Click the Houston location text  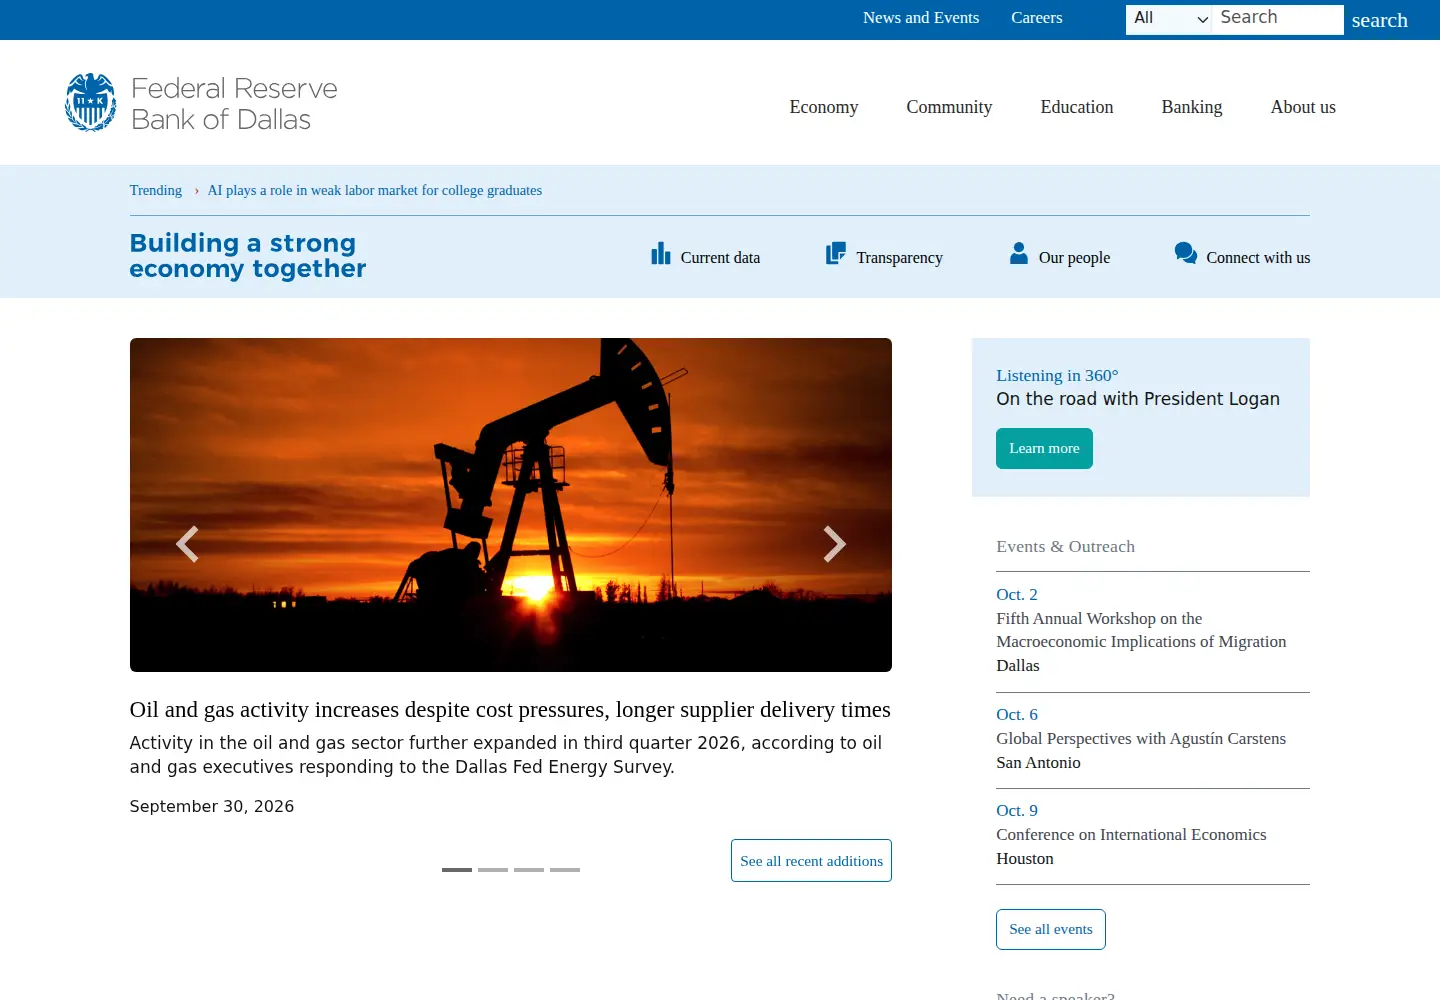coord(1025,858)
